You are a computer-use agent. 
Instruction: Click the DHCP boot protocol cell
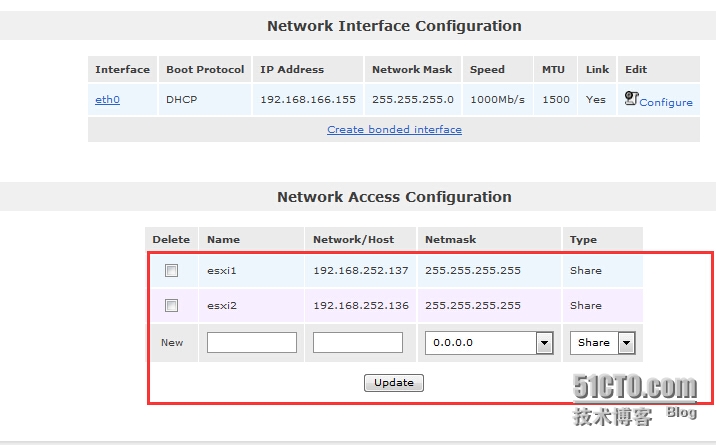tap(205, 99)
